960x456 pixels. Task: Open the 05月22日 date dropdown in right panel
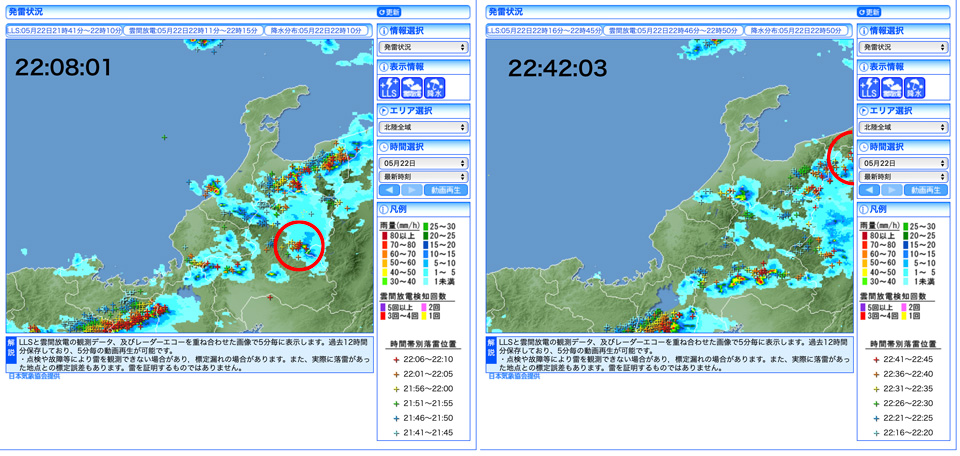pos(904,163)
